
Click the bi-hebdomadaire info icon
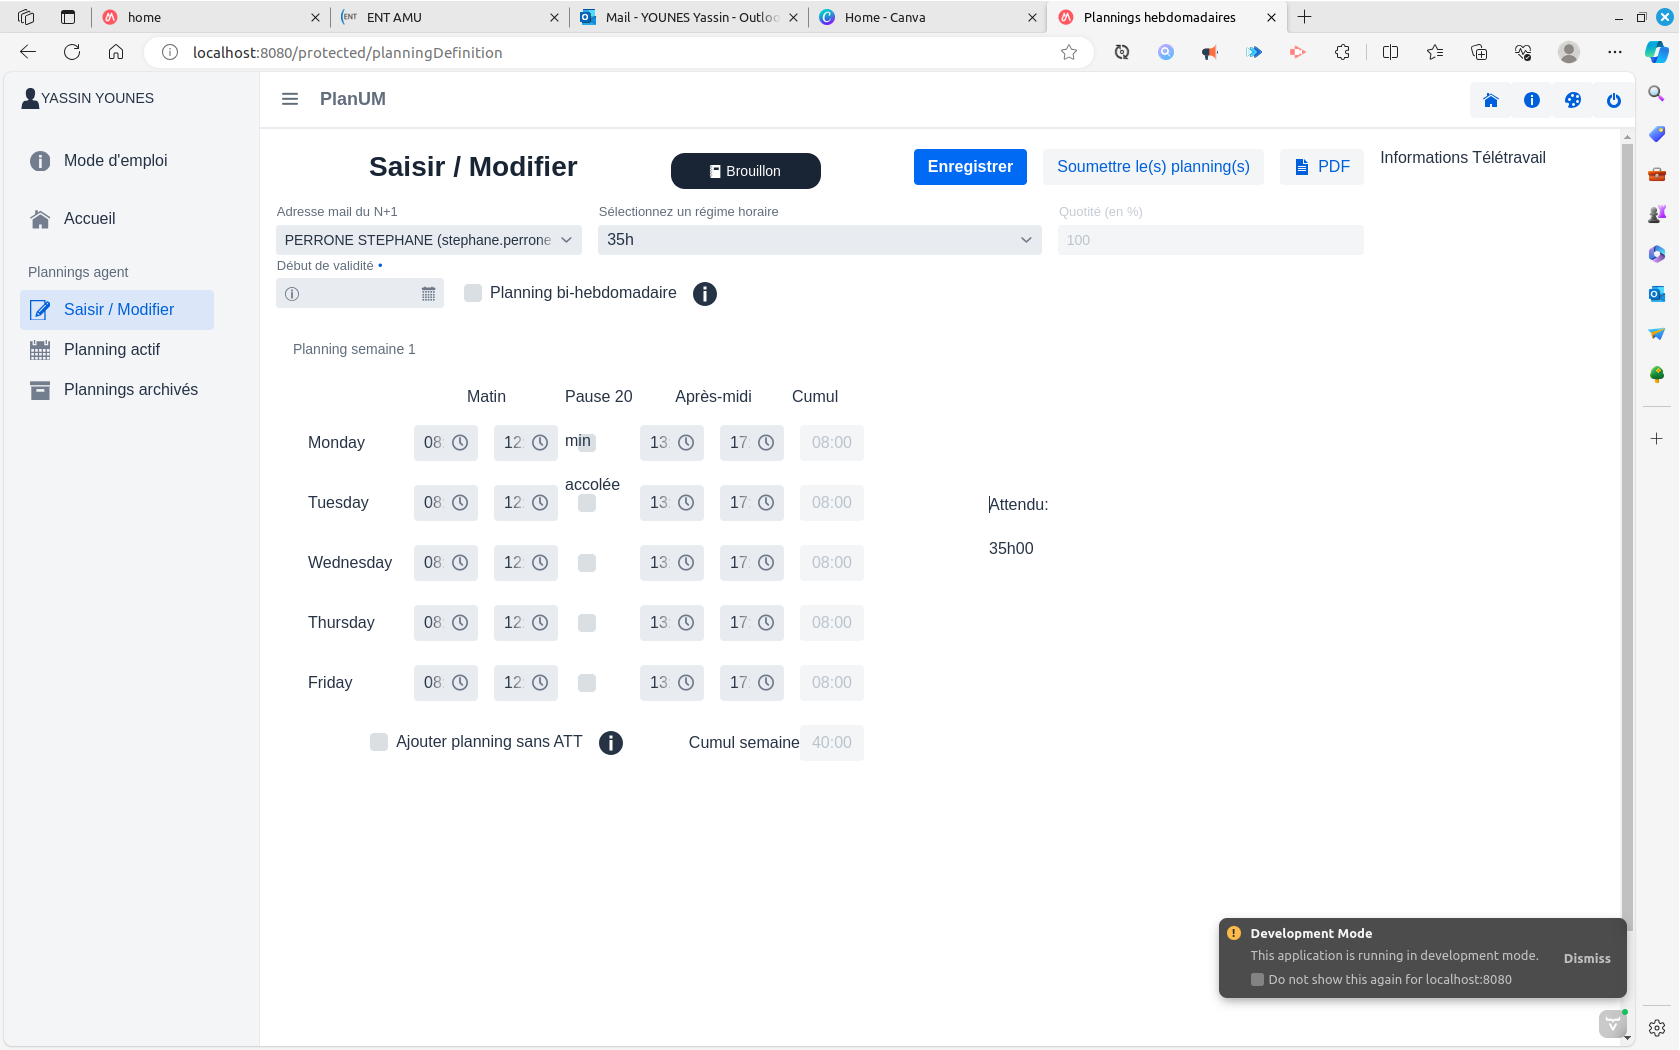pos(705,294)
